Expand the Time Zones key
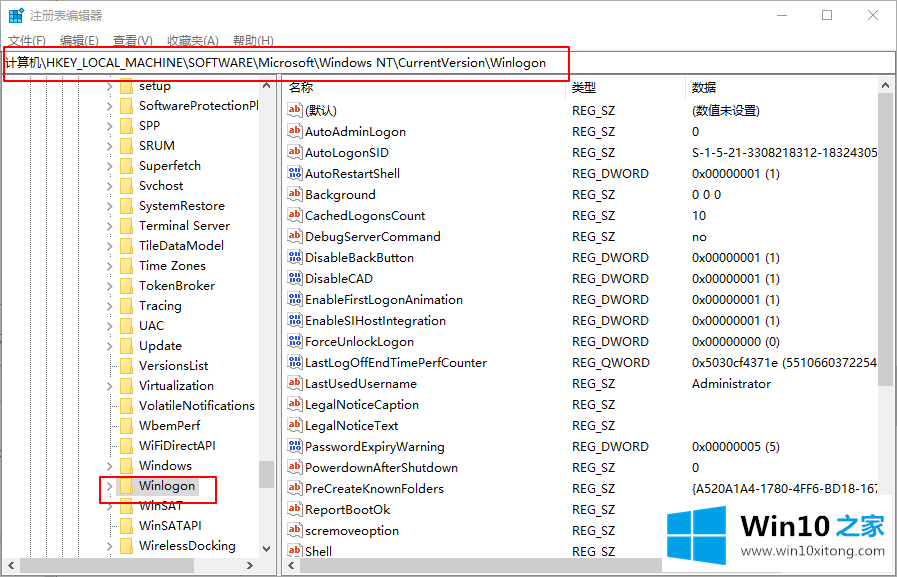This screenshot has height=577, width=897. 109,266
